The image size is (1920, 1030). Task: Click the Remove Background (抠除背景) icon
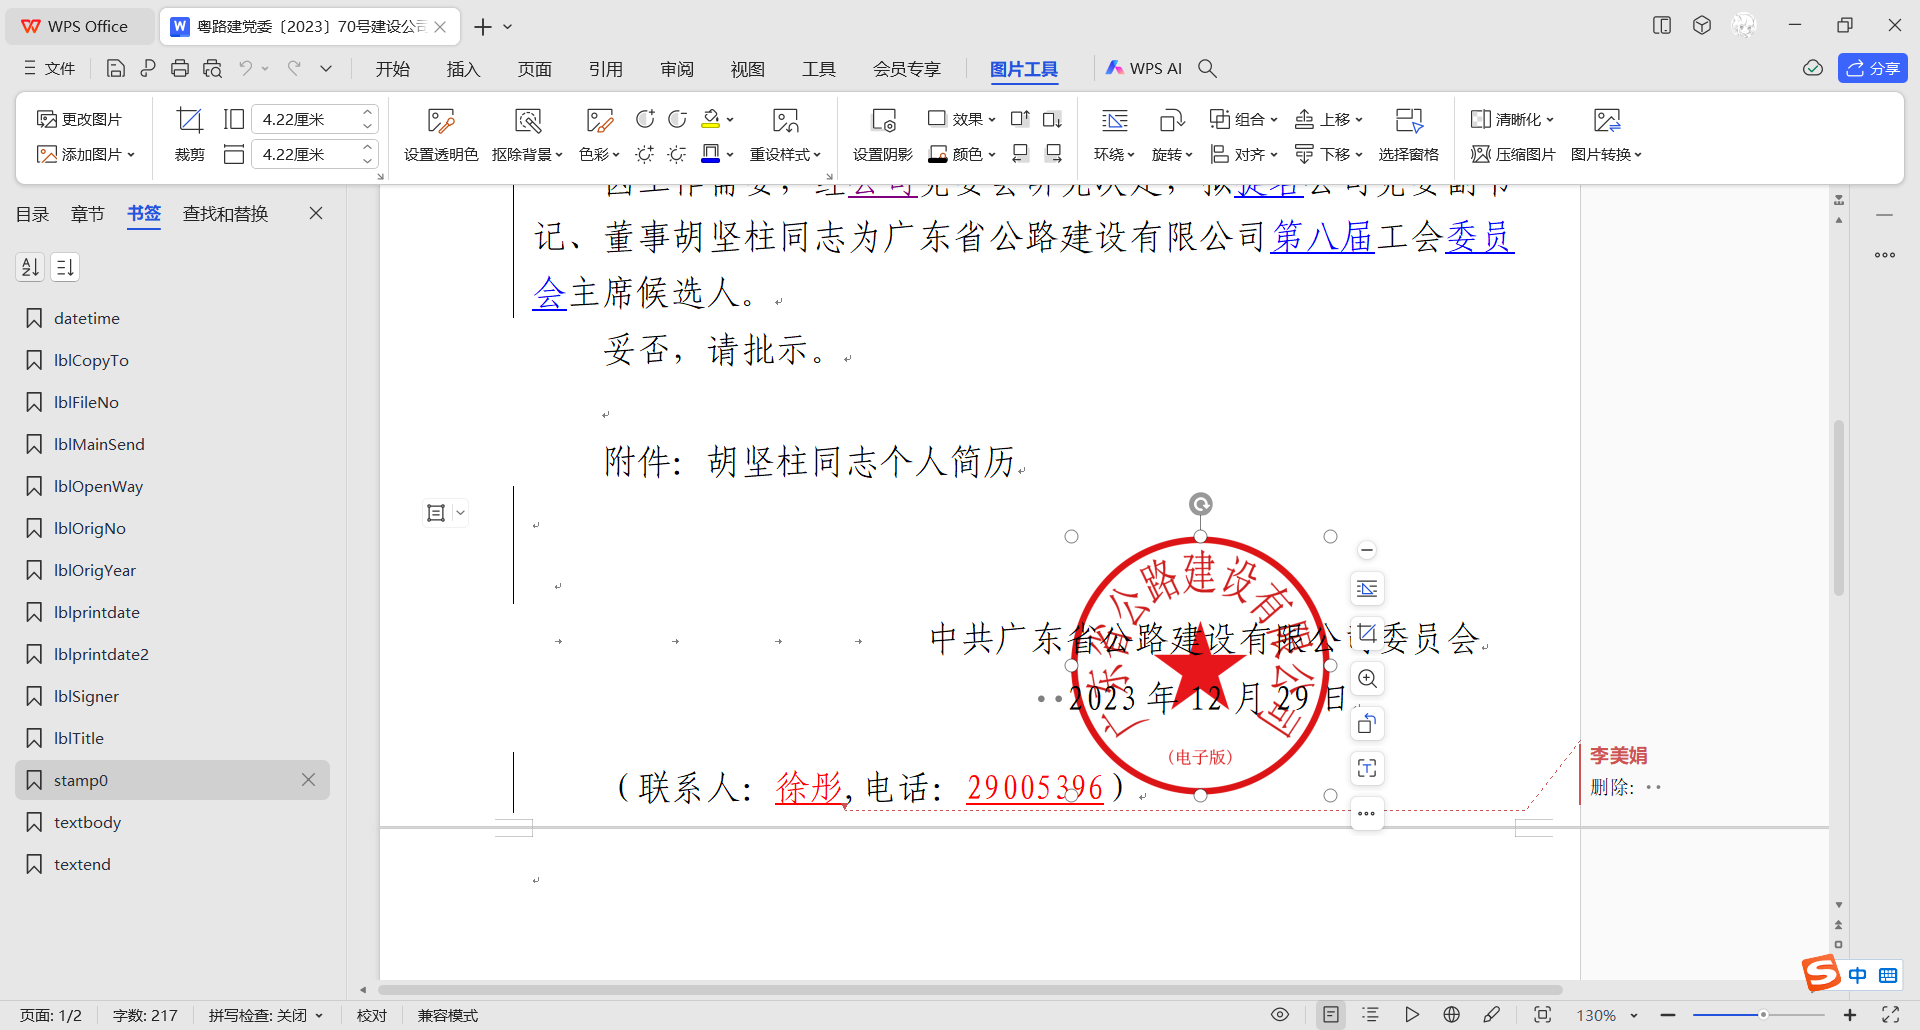[x=527, y=121]
